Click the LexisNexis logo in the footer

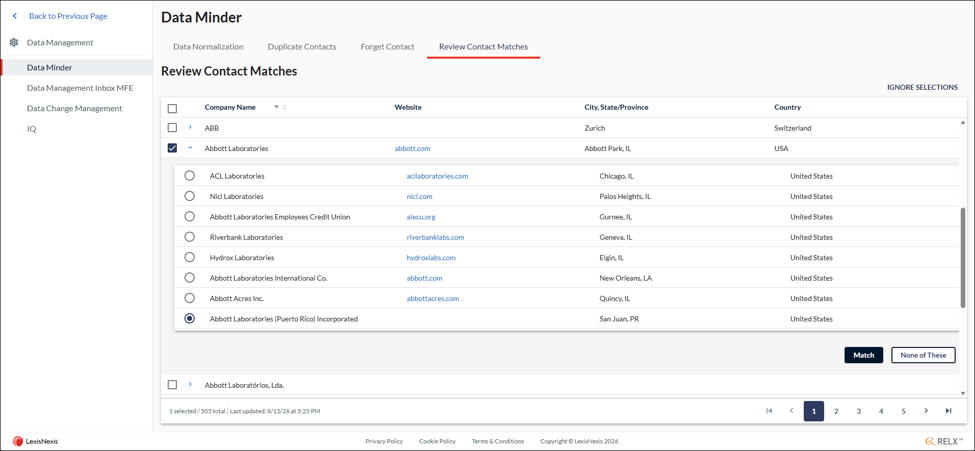tap(35, 441)
